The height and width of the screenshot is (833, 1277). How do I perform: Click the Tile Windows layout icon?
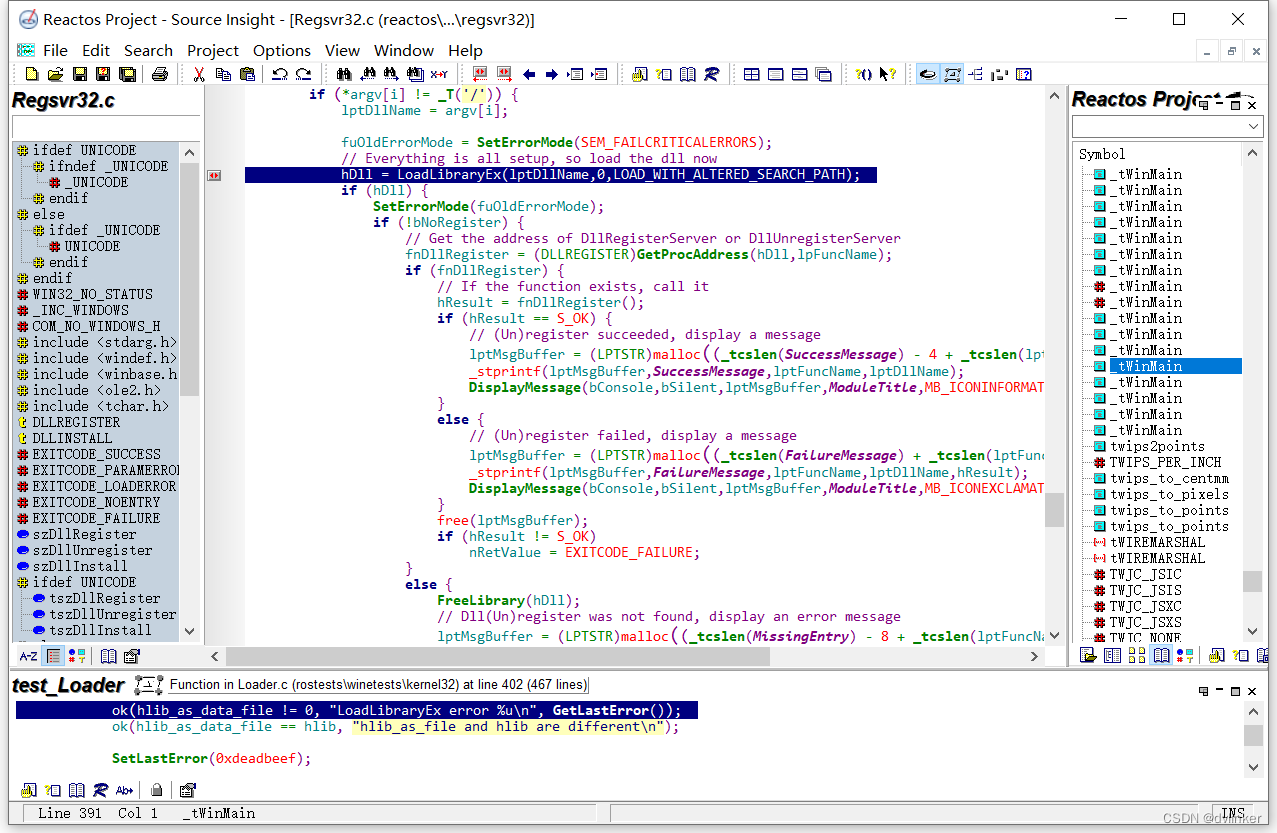[x=751, y=74]
